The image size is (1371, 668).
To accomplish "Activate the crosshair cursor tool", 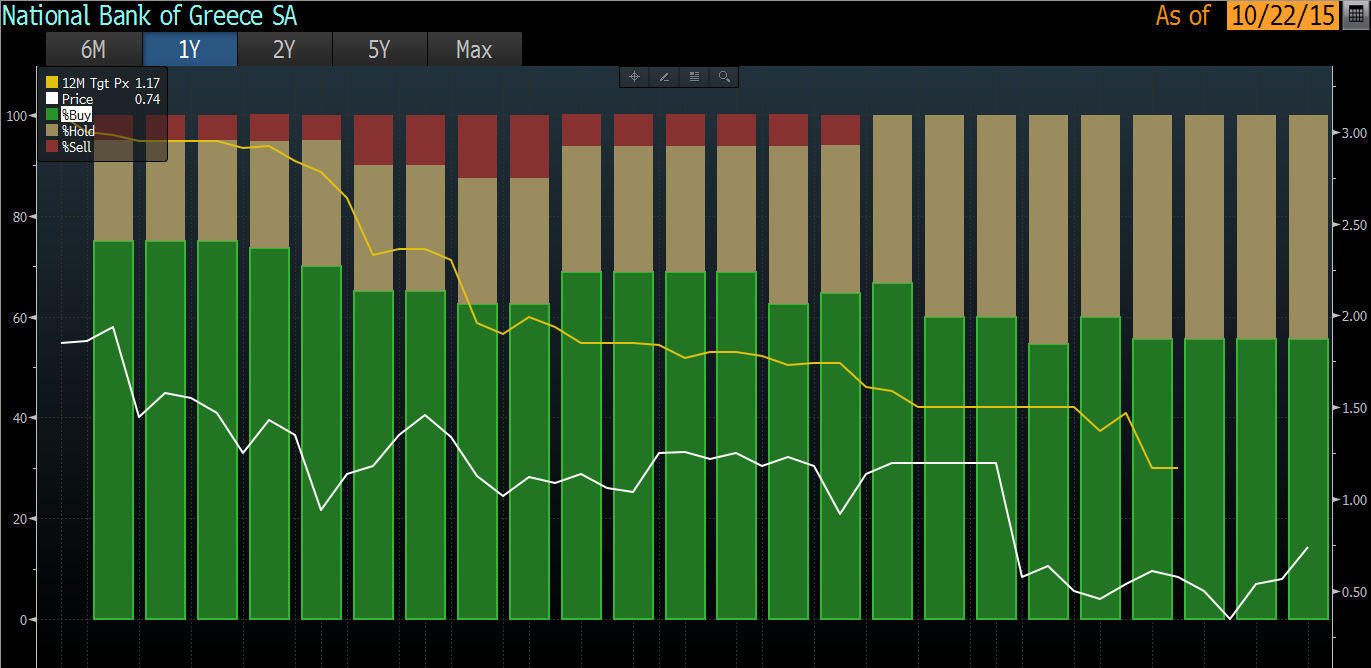I will (x=634, y=77).
